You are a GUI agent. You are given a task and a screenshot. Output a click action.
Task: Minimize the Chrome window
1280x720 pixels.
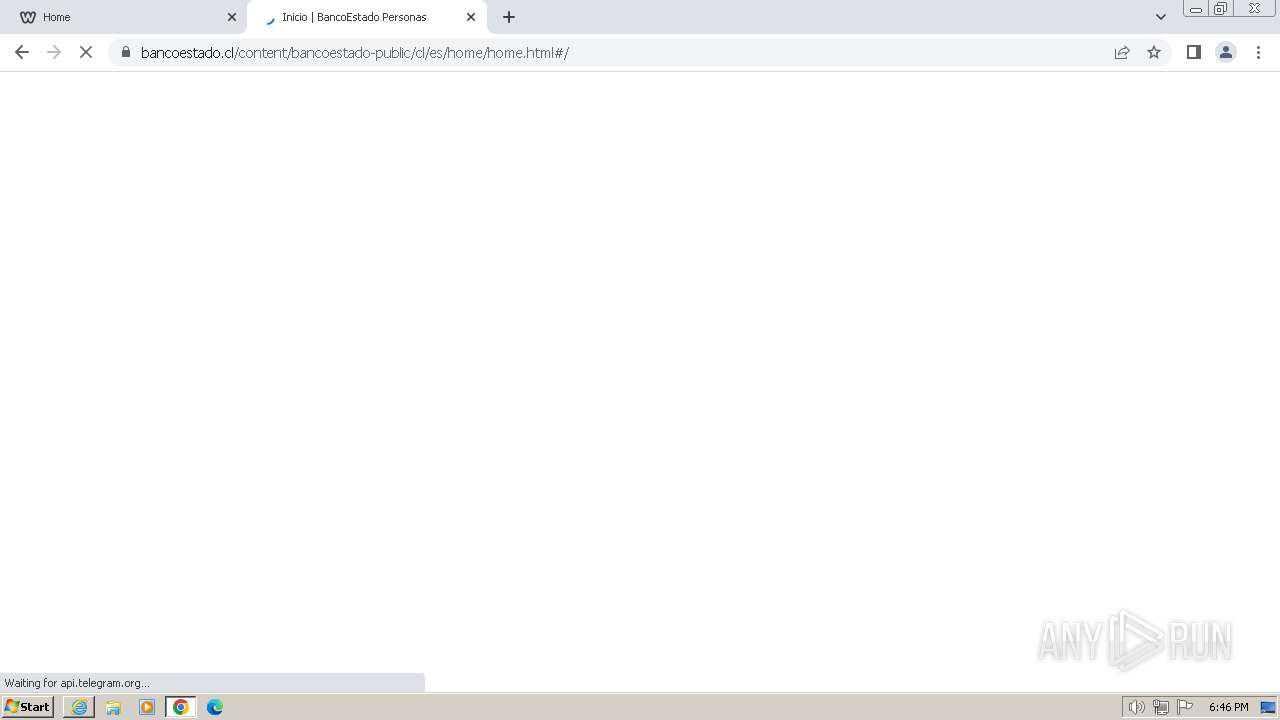click(x=1196, y=9)
